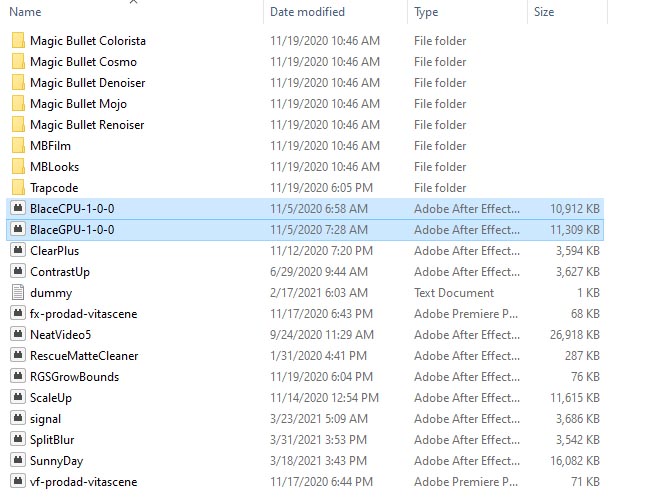650x502 pixels.
Task: Click the 10,912 KB size value
Action: tap(575, 209)
